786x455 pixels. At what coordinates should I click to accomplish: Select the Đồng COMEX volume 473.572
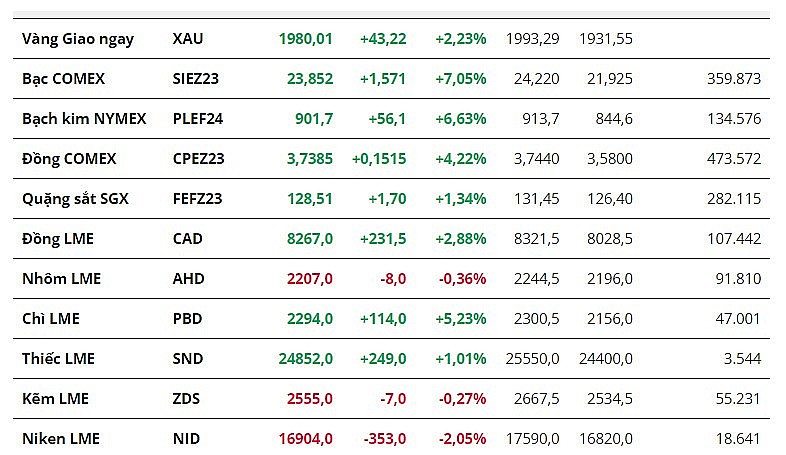tap(732, 159)
